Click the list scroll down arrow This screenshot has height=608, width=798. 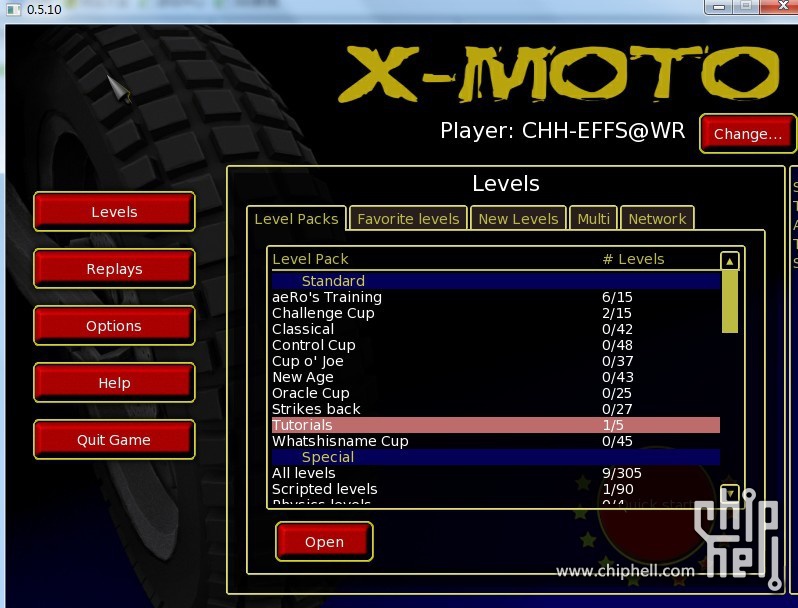(x=729, y=493)
